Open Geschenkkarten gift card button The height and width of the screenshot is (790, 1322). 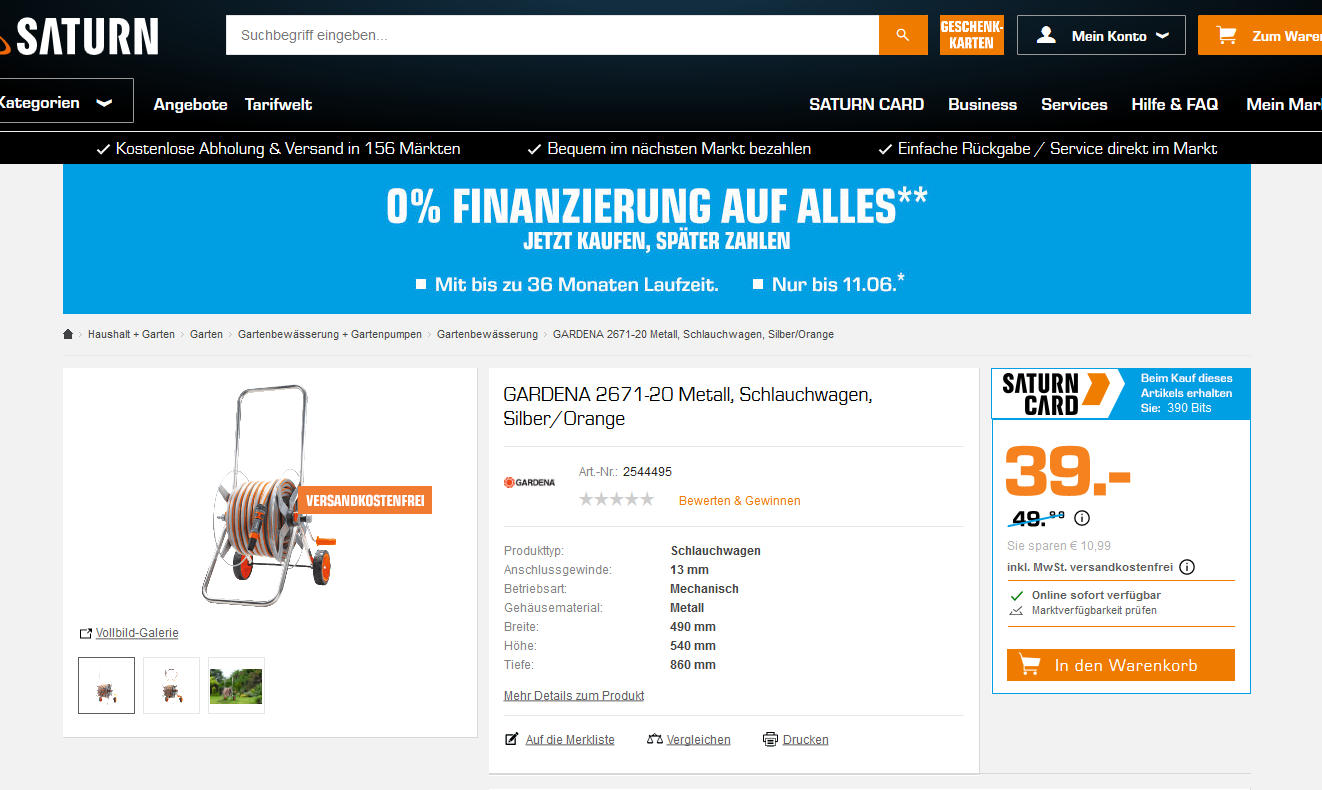[x=972, y=35]
